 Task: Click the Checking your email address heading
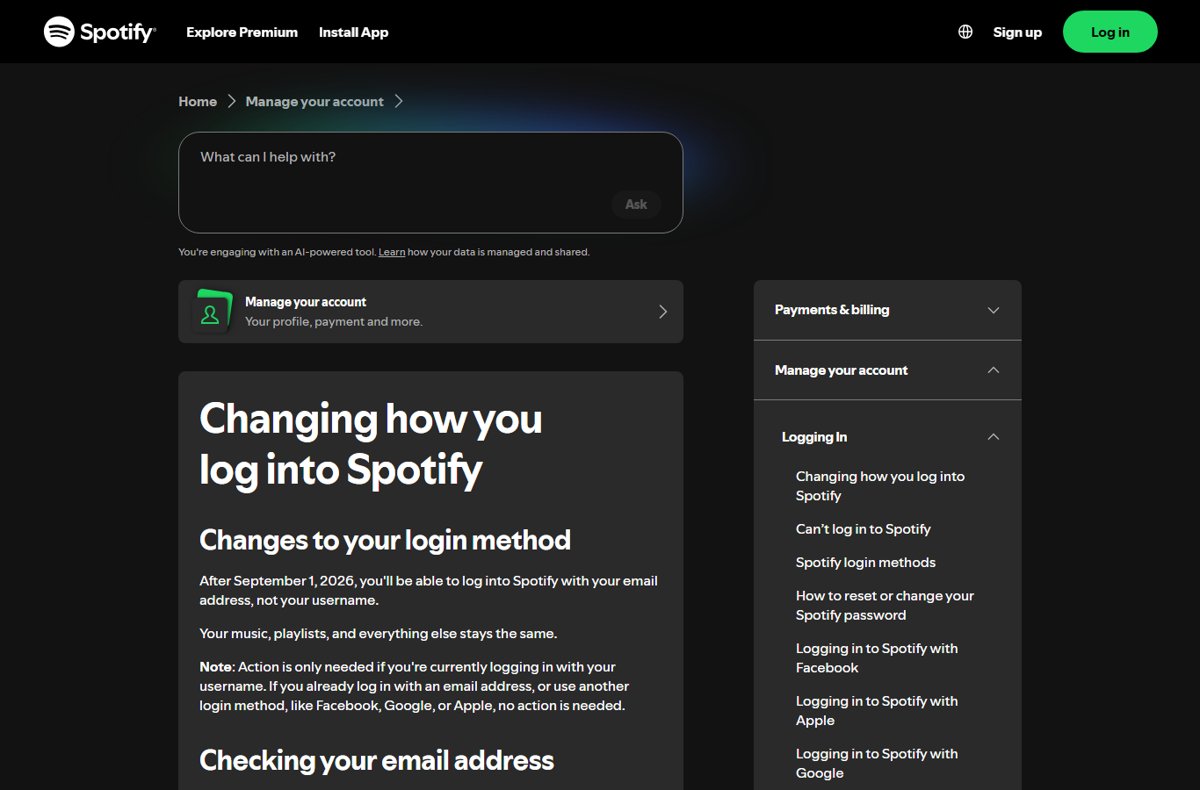point(377,760)
